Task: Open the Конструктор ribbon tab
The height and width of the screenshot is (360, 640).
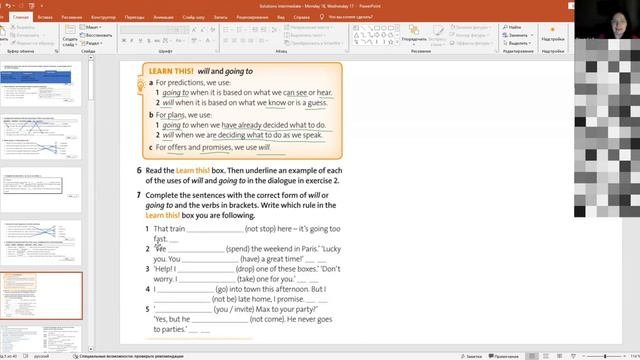Action: tap(103, 17)
